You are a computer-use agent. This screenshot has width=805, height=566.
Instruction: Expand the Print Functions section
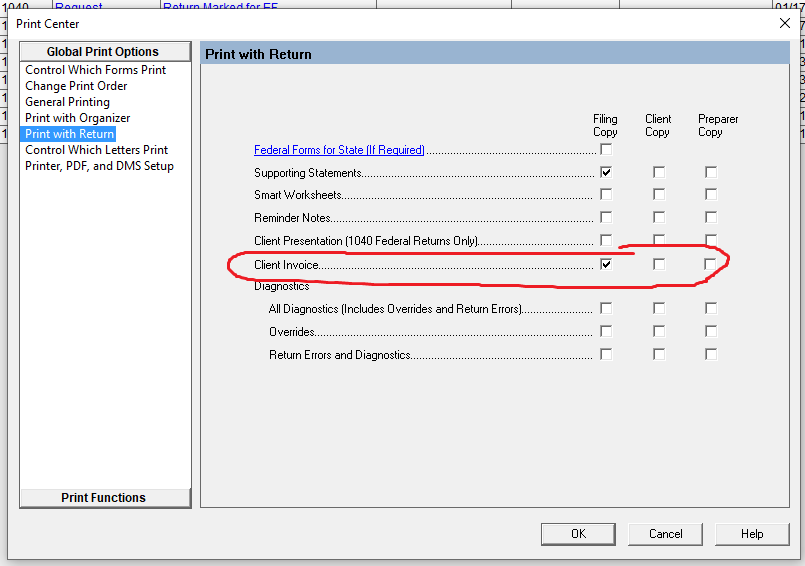pyautogui.click(x=104, y=498)
